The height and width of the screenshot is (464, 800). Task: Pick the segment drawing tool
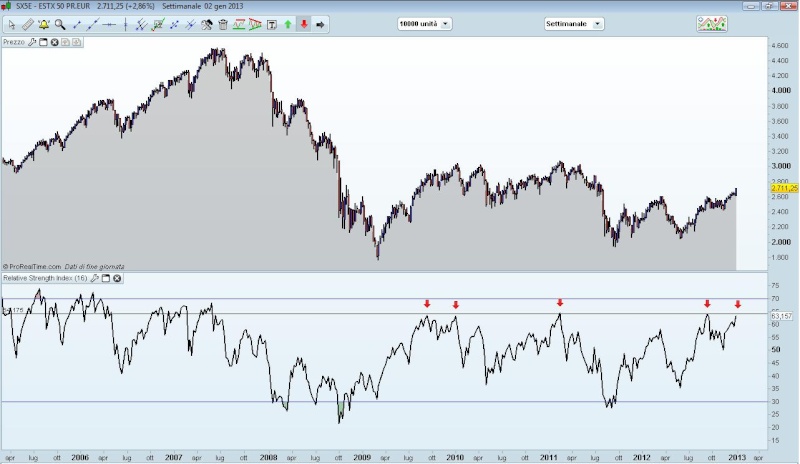(77, 25)
